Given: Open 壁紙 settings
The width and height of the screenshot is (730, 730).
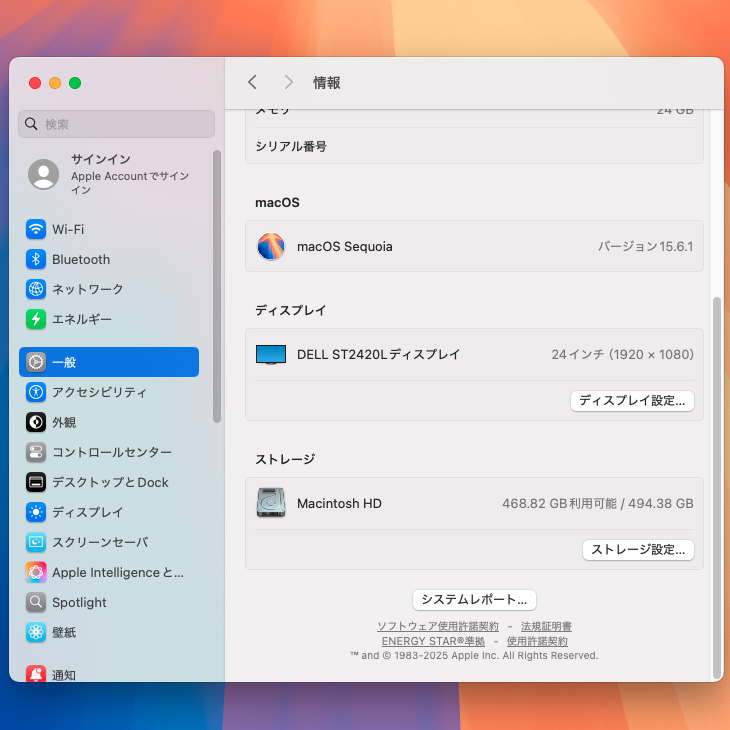Looking at the screenshot, I should [109, 632].
